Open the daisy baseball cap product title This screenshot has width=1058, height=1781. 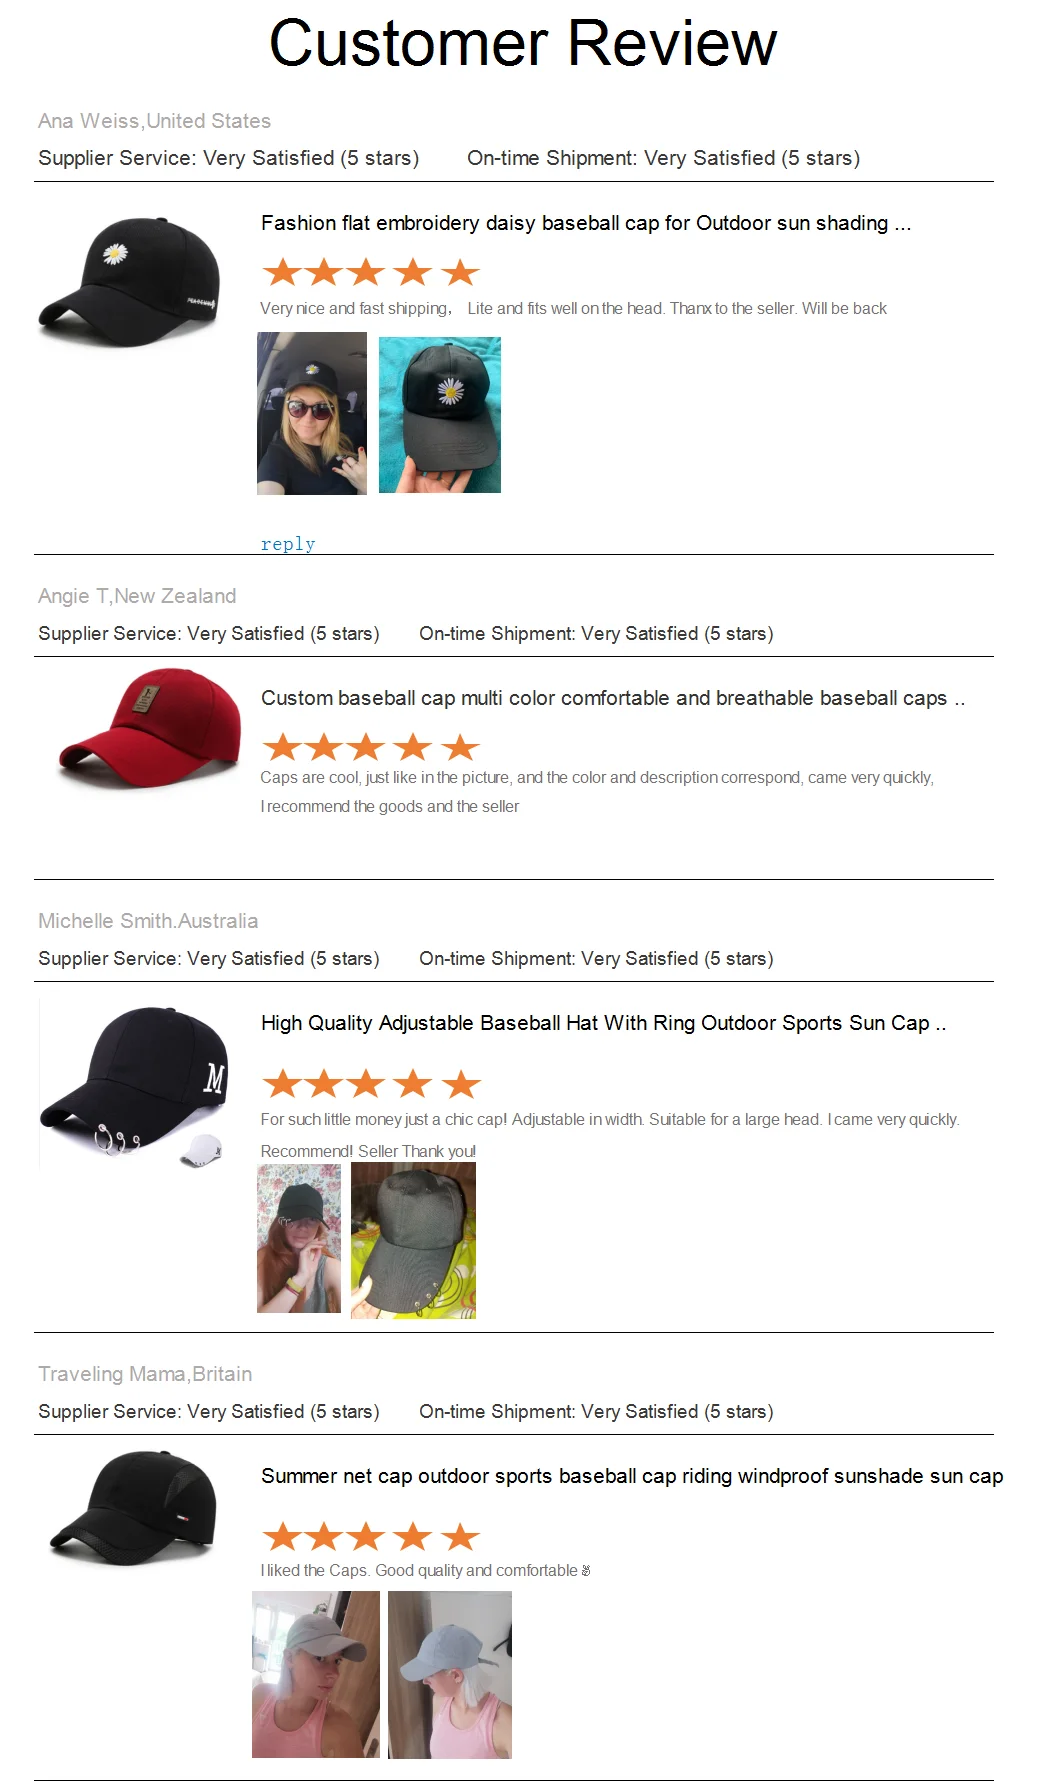586,223
